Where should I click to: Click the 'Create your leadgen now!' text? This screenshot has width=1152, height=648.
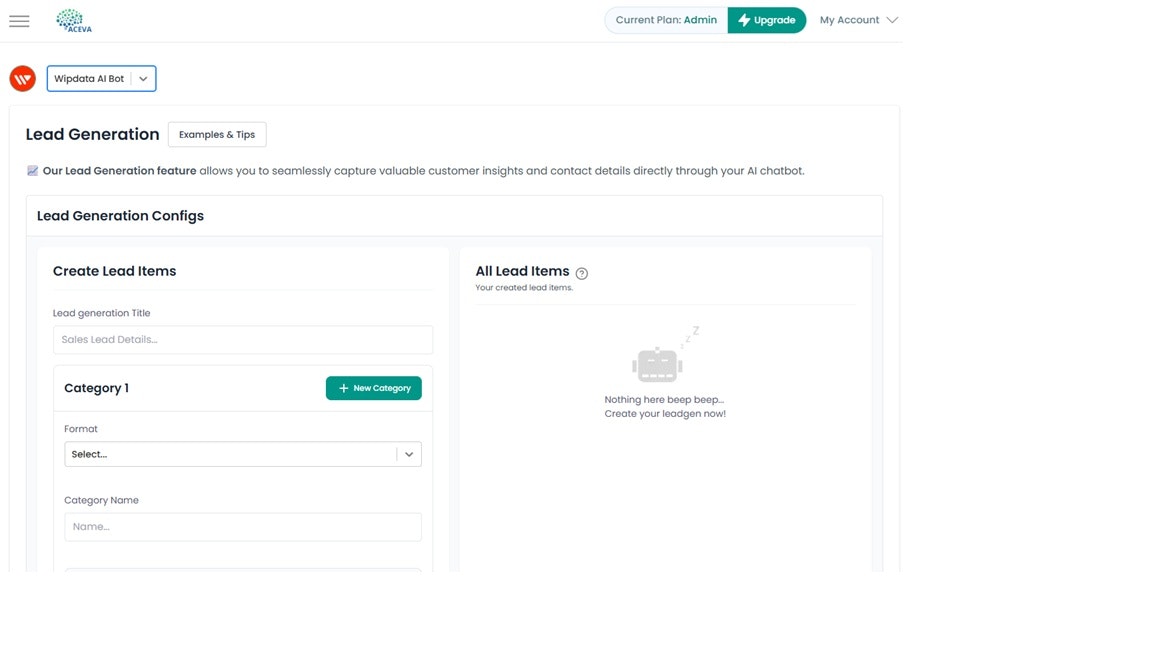665,414
